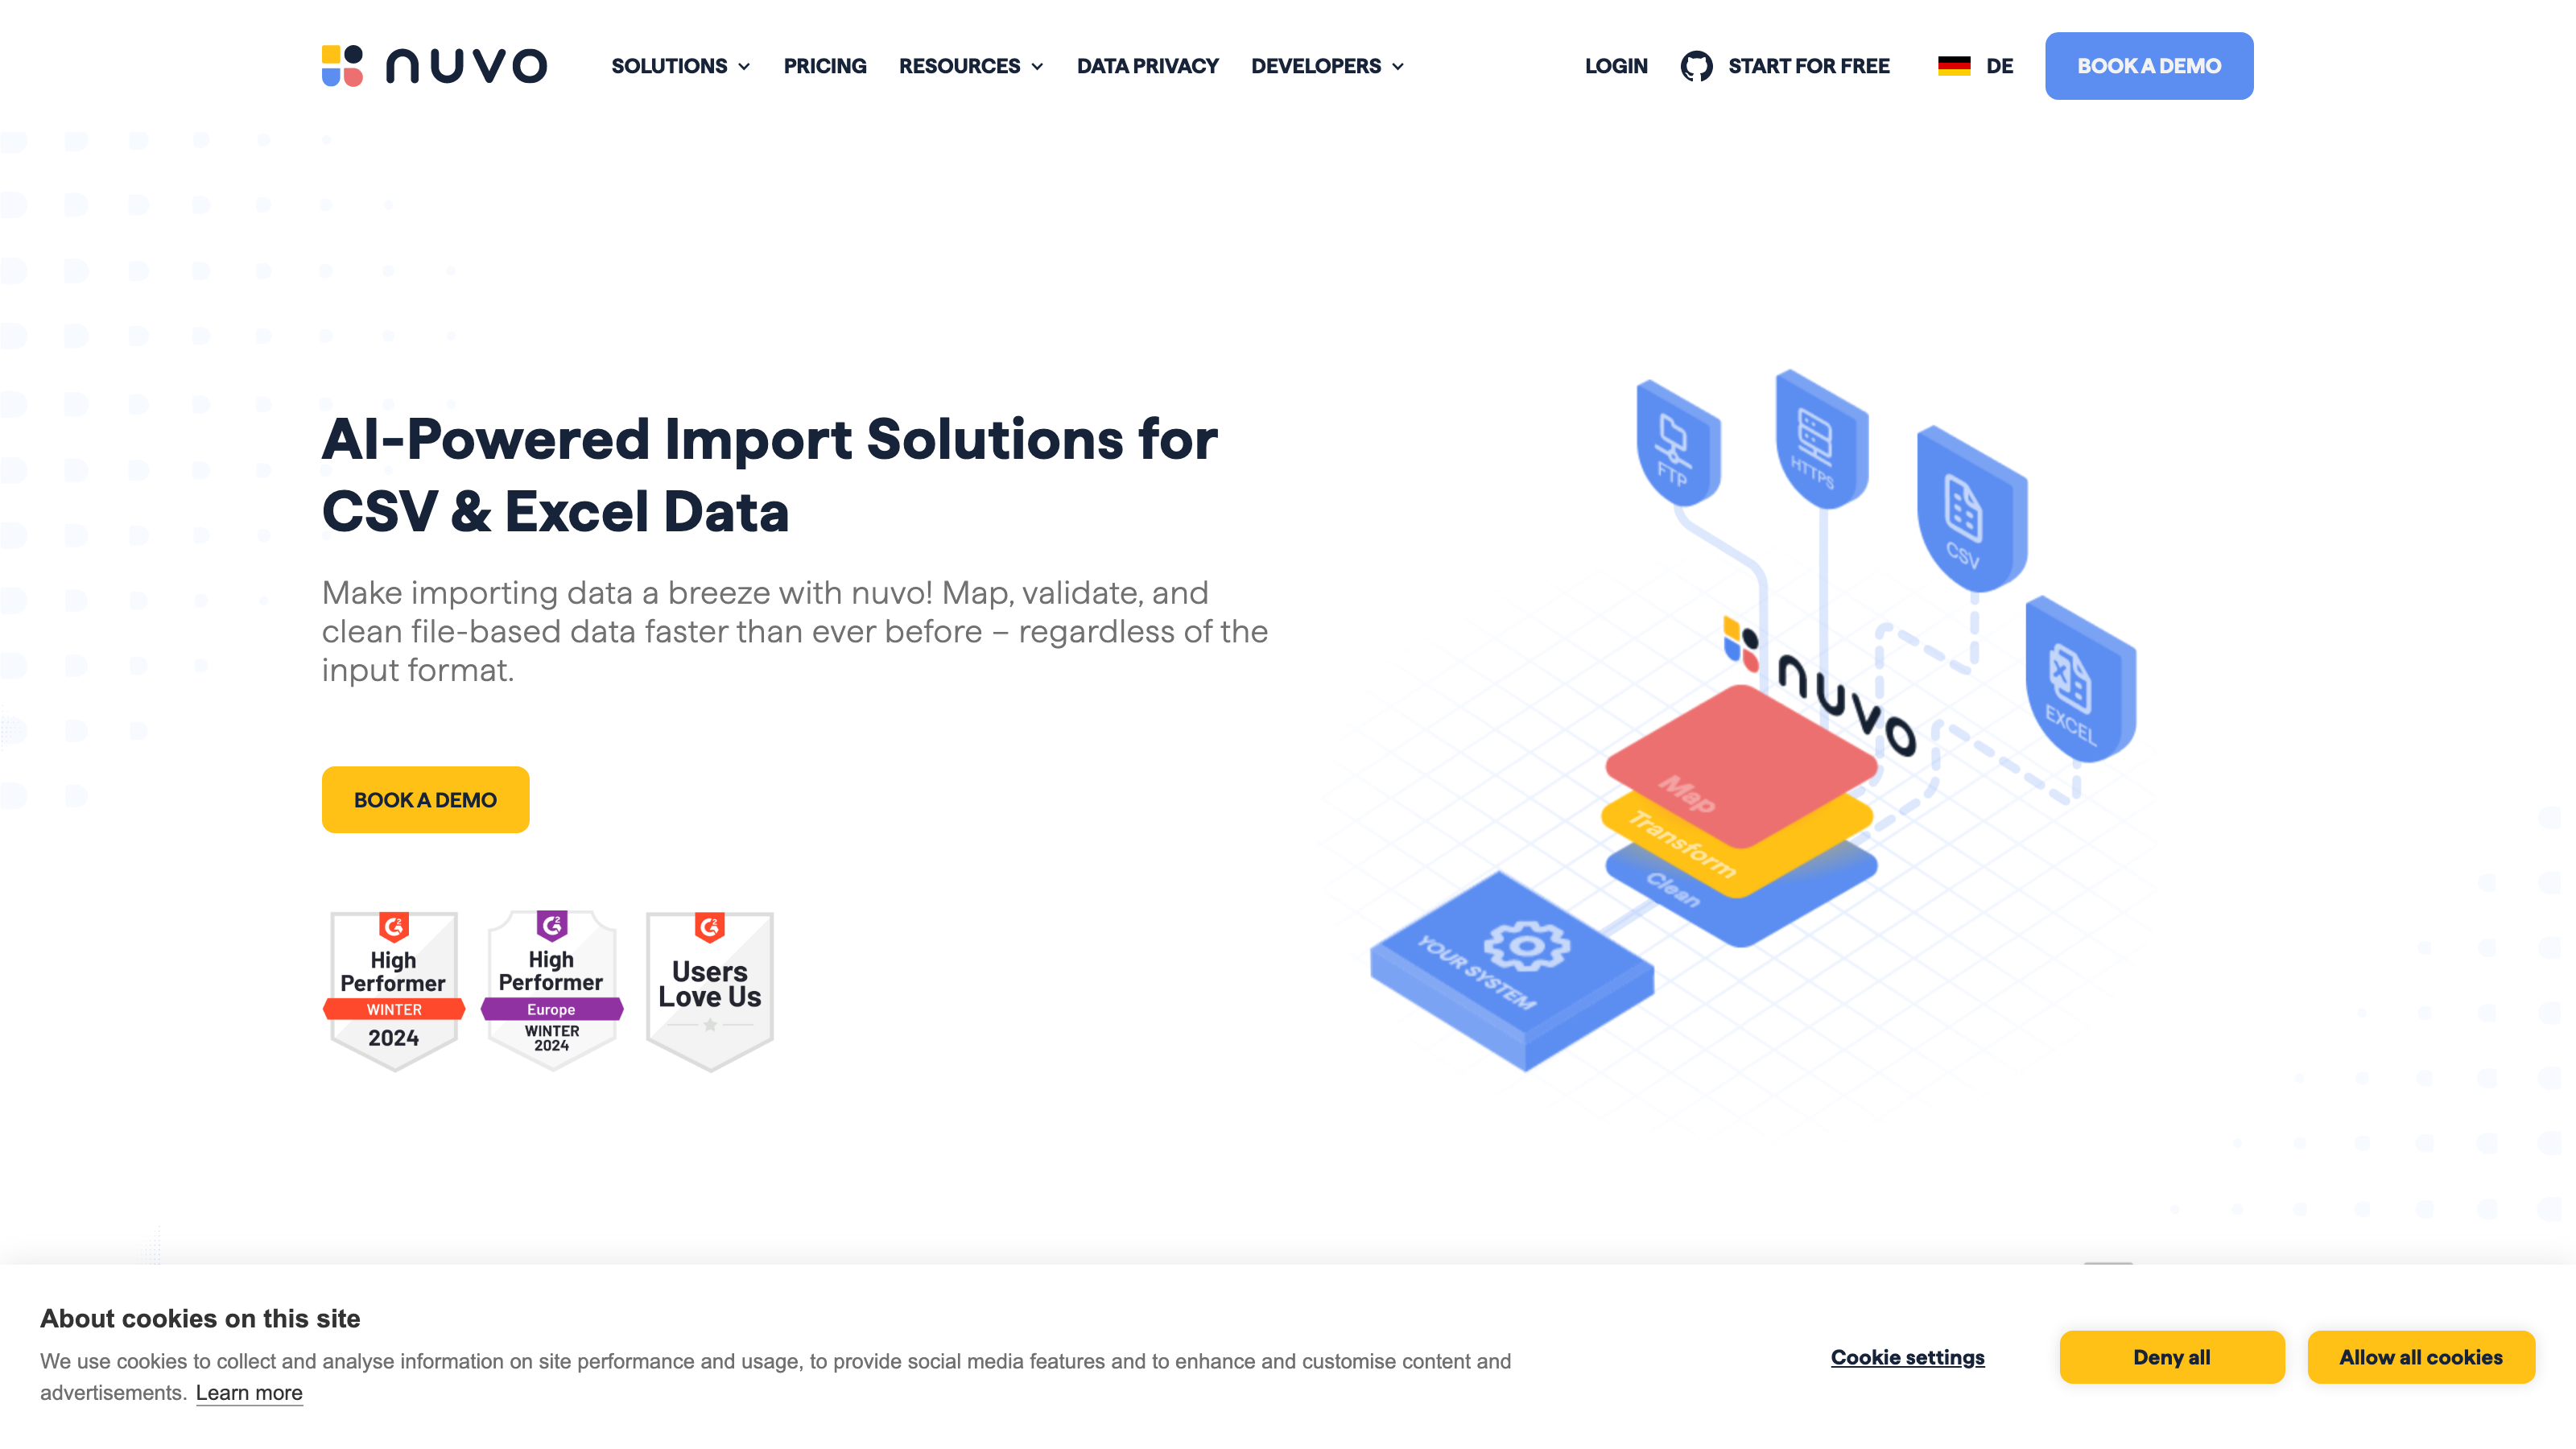The width and height of the screenshot is (2576, 1449).
Task: Toggle the DE language selector
Action: 1975,65
